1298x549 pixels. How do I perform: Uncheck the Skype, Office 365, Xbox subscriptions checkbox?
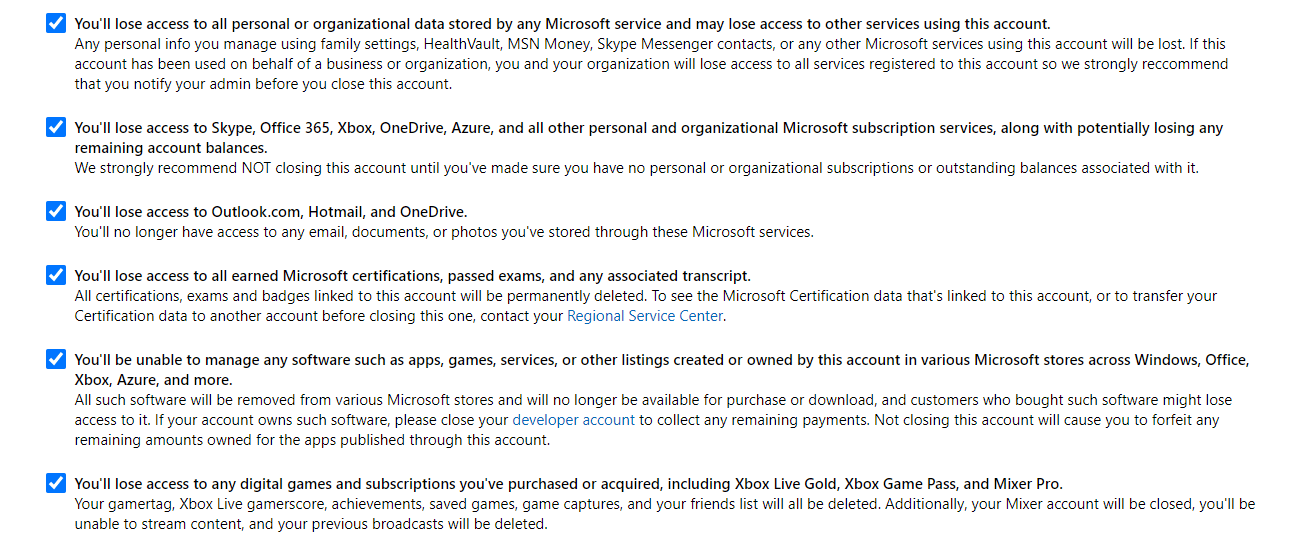56,128
